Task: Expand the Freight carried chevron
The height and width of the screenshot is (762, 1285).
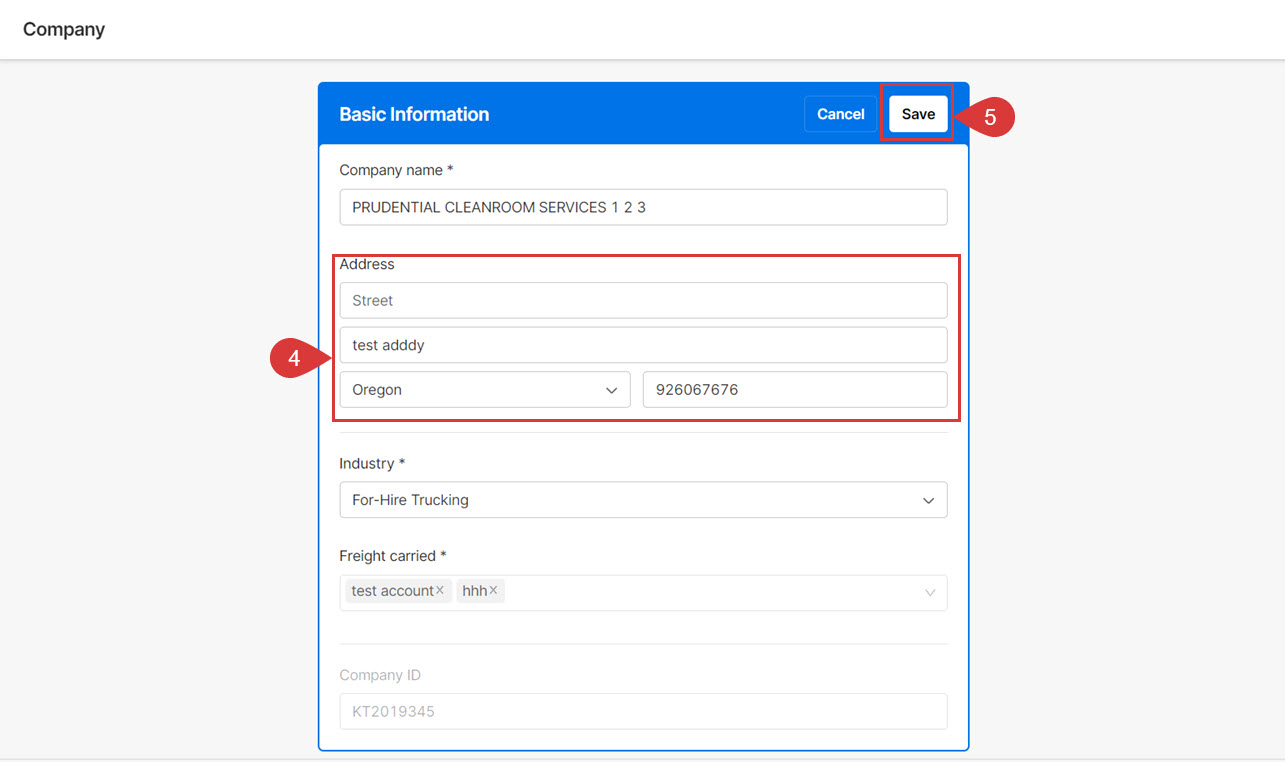Action: pyautogui.click(x=930, y=592)
